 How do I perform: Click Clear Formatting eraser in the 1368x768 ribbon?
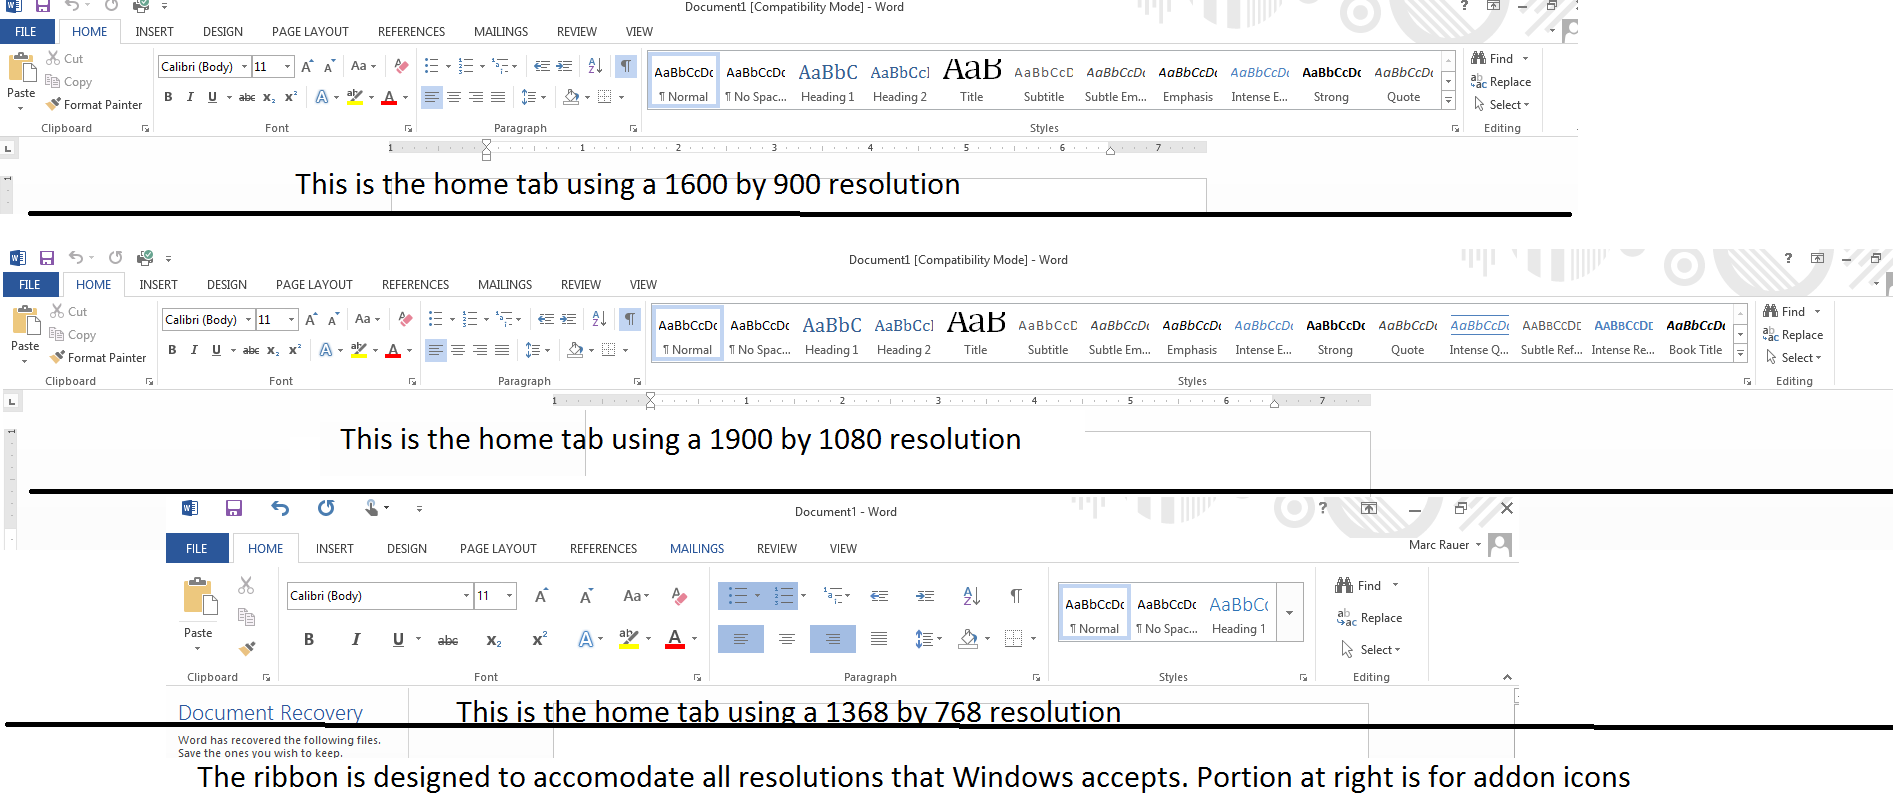click(680, 596)
